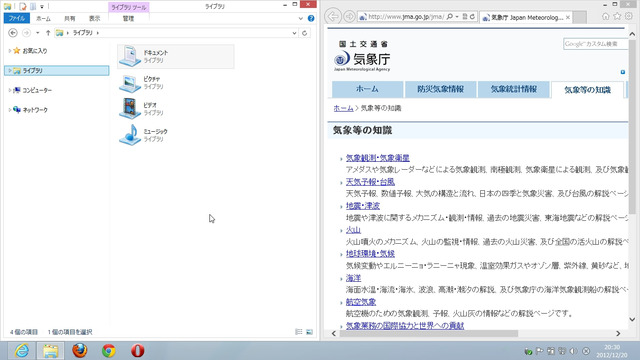The height and width of the screenshot is (360, 640).
Task: Open IE address bar search dropdown arrow
Action: point(457,17)
